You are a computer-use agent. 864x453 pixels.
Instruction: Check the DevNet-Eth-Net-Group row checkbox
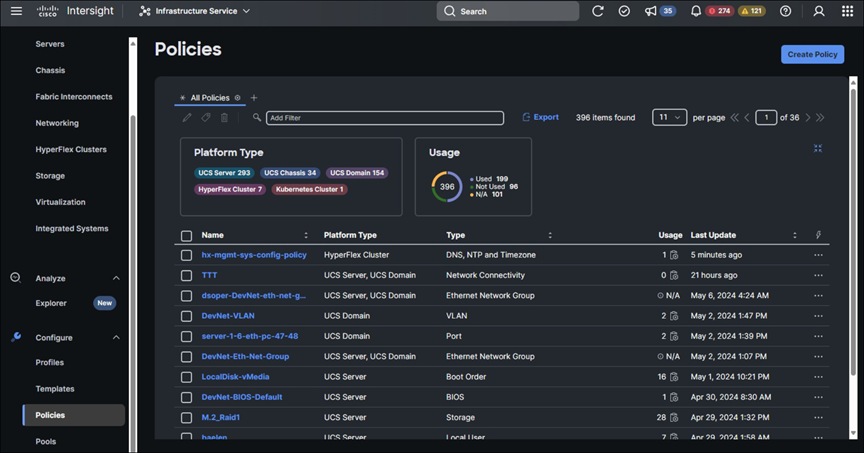coord(186,357)
